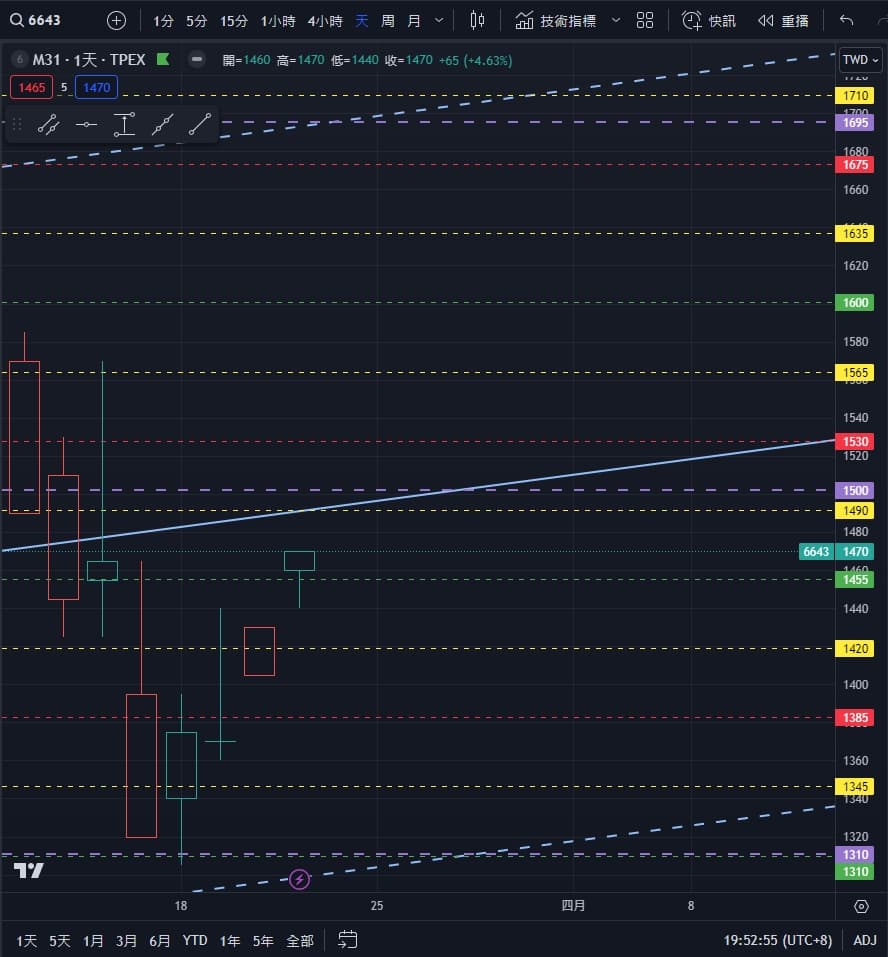
Task: Toggle ADJ price adjustment
Action: pos(864,940)
